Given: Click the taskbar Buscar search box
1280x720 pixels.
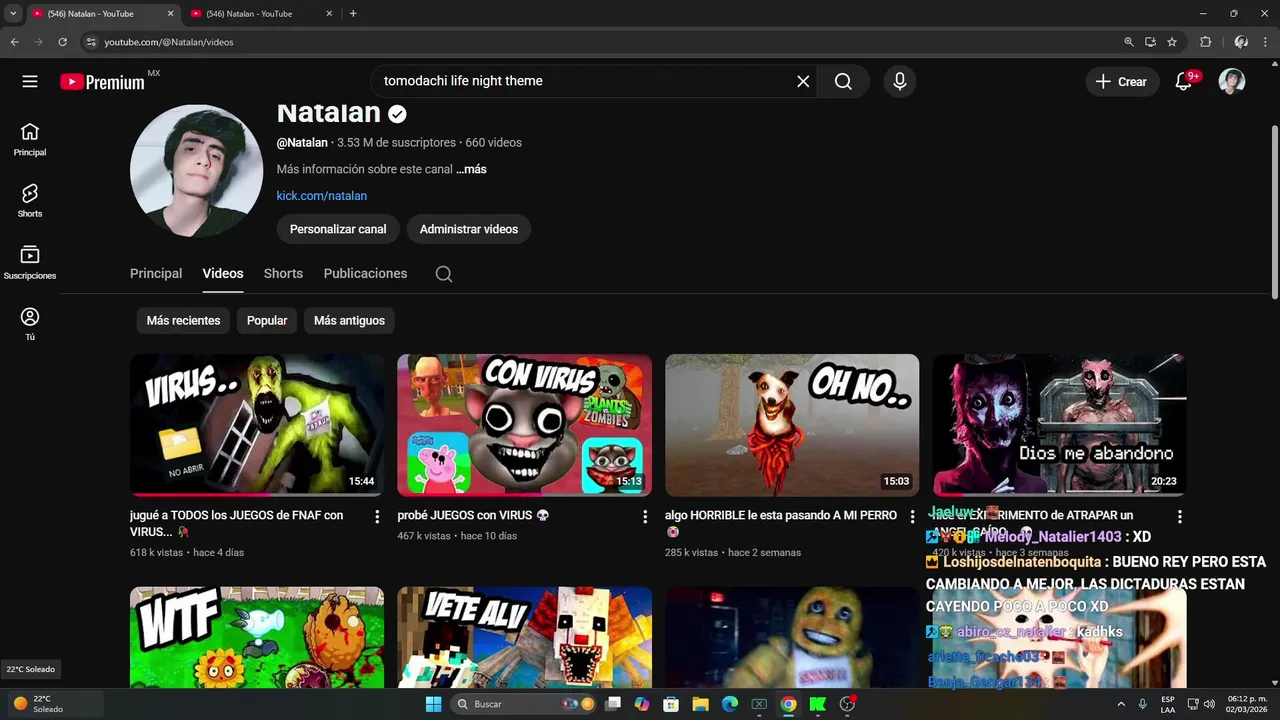Looking at the screenshot, I should click(x=524, y=704).
